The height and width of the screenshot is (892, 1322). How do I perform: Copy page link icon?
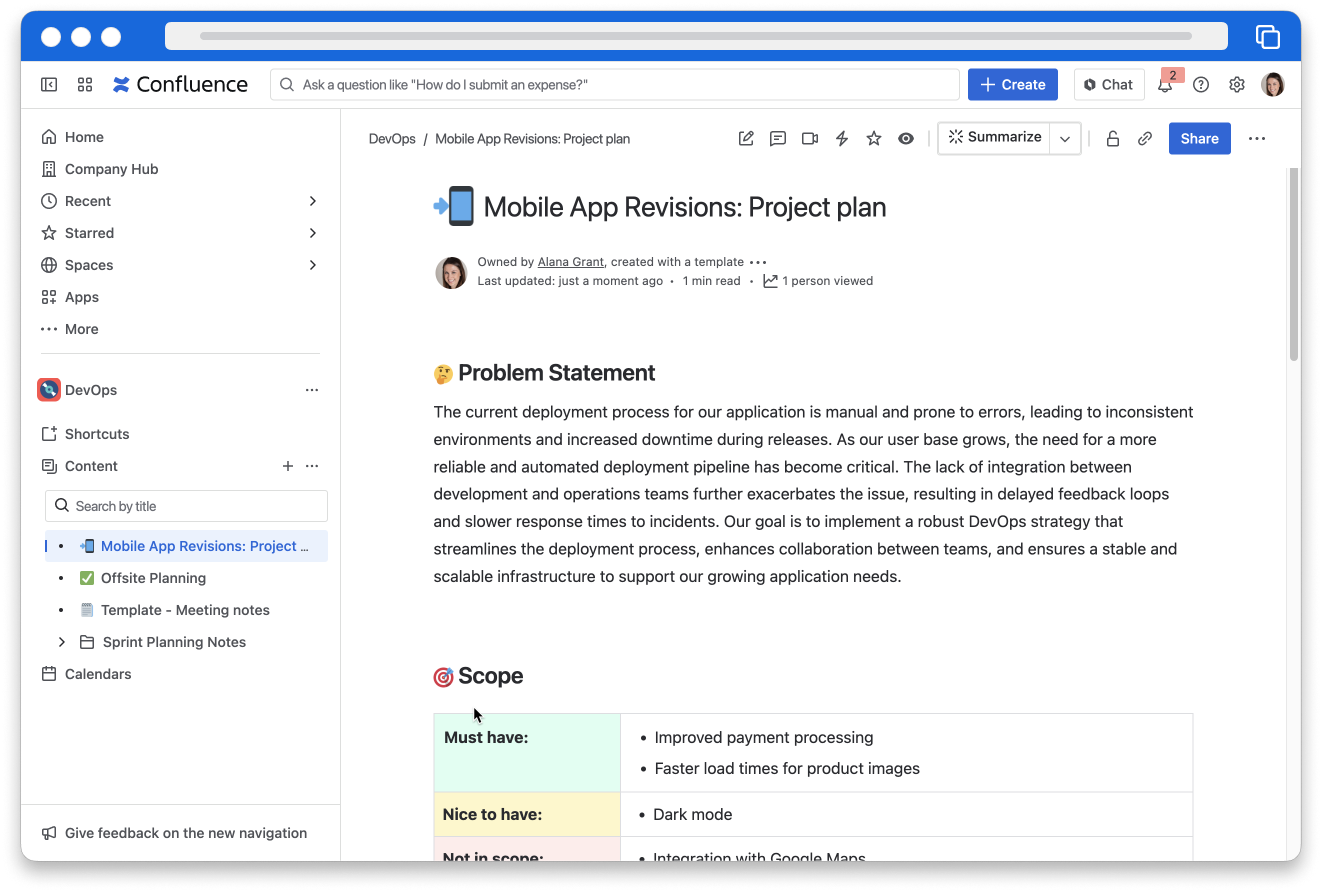[1145, 139]
